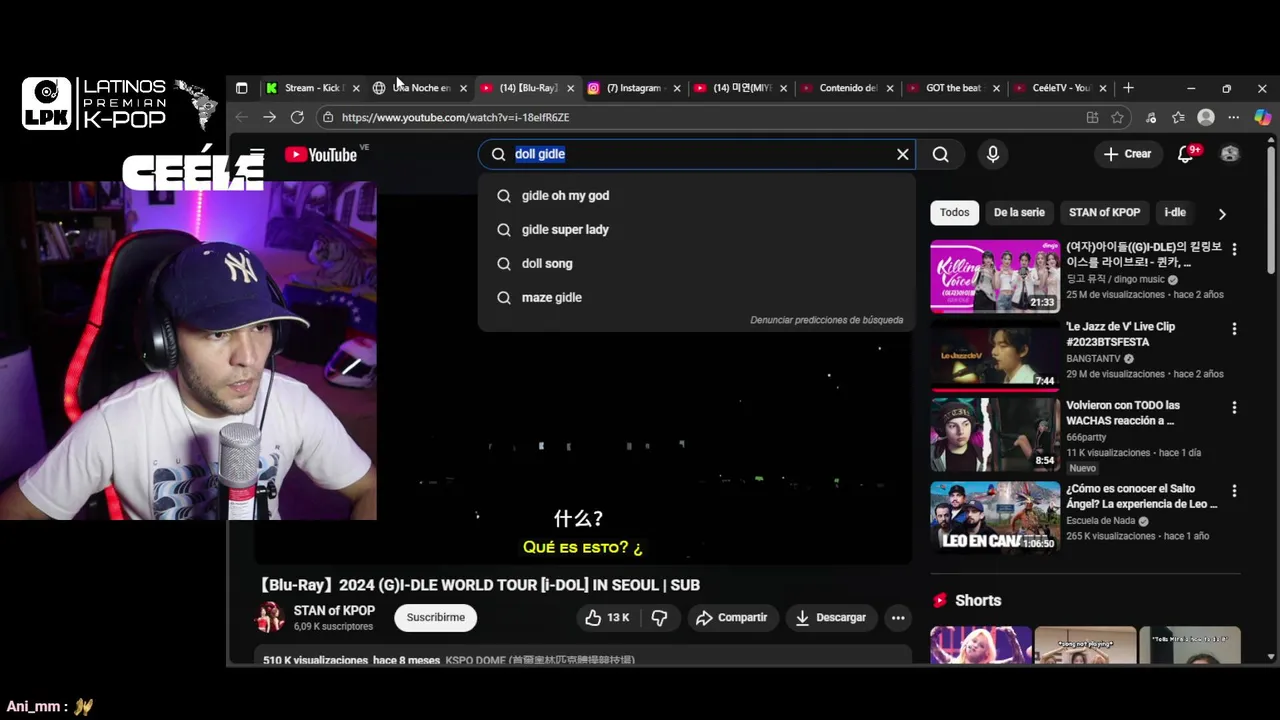Viewport: 1280px width, 720px height.
Task: Open Edge tab actions menu icon
Action: (241, 88)
